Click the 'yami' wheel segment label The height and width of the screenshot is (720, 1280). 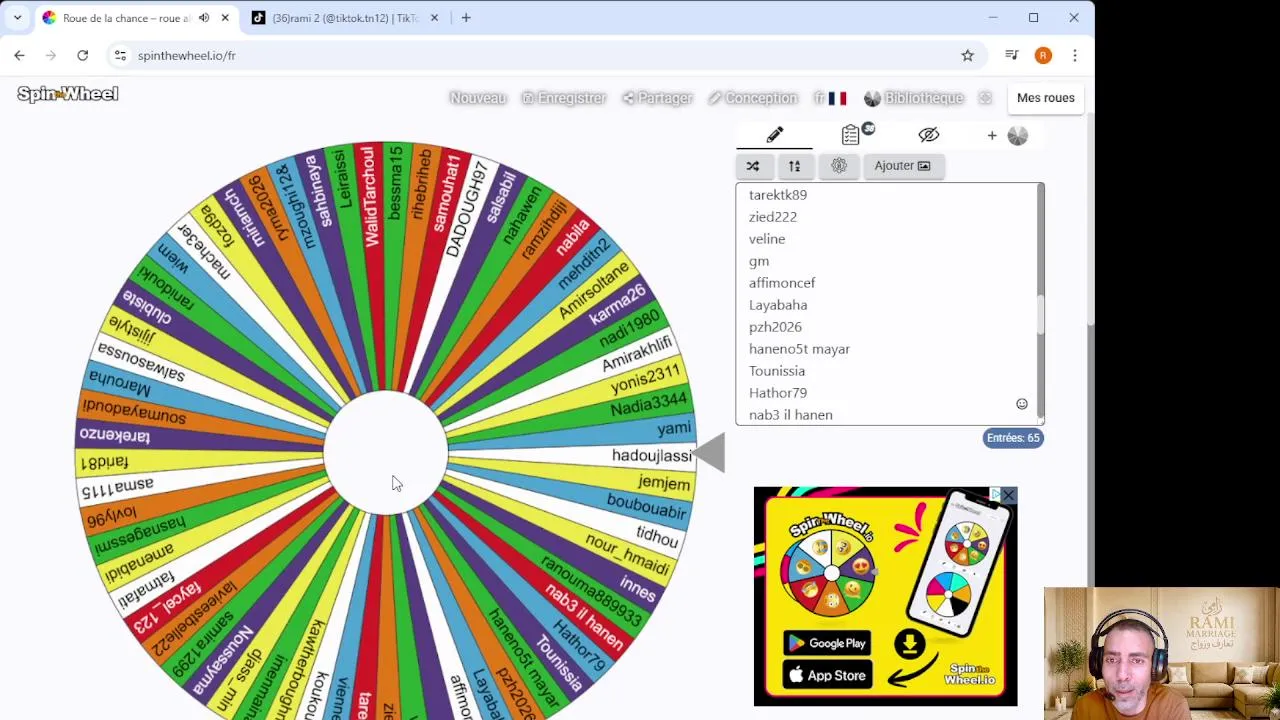click(674, 429)
